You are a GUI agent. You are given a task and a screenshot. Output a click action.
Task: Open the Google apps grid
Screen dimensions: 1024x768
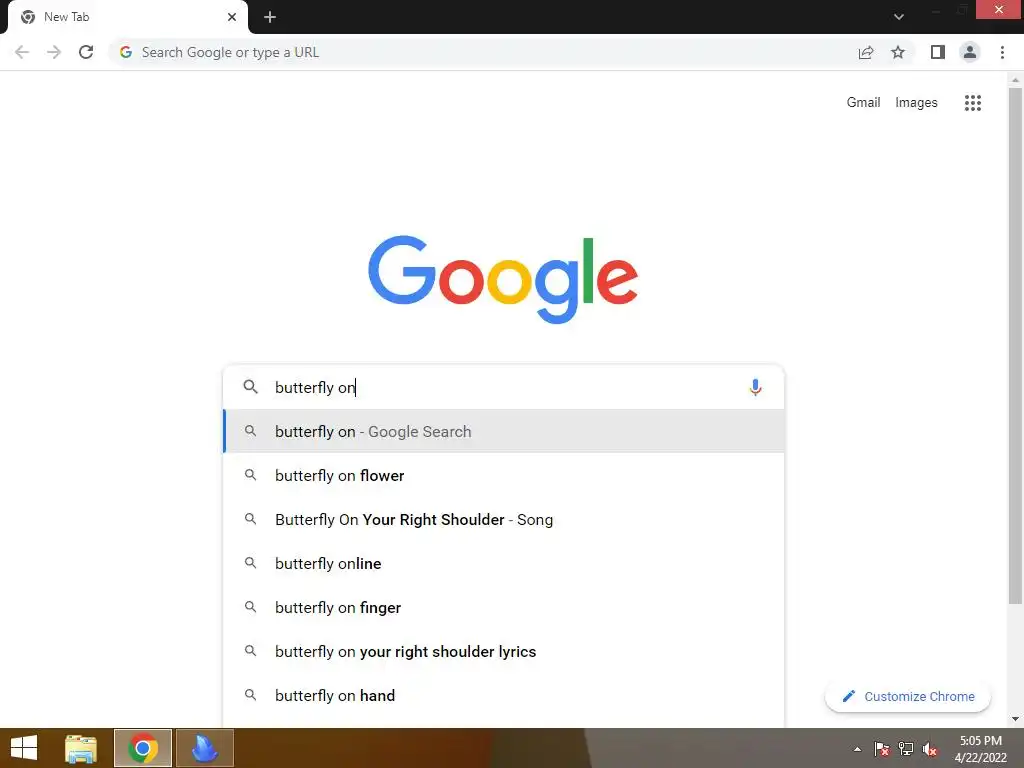[x=972, y=103]
